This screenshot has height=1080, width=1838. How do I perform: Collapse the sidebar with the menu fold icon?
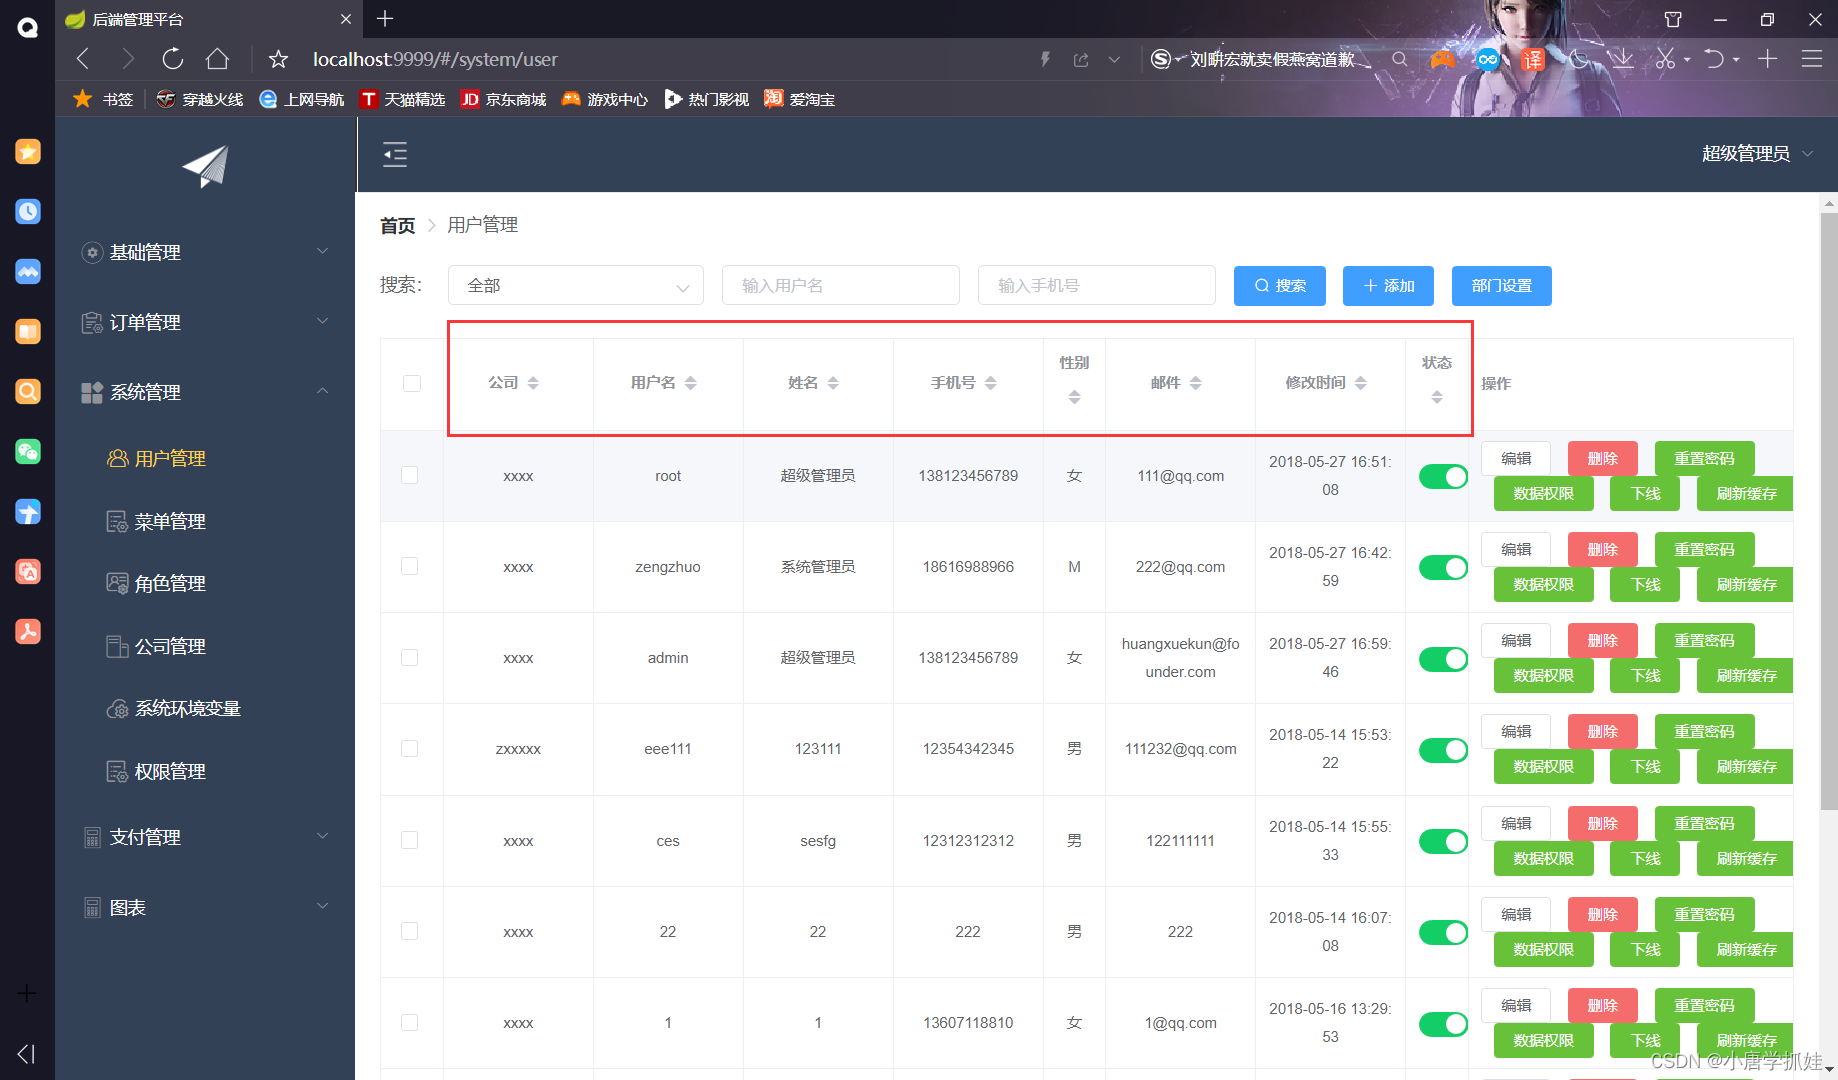coord(395,154)
